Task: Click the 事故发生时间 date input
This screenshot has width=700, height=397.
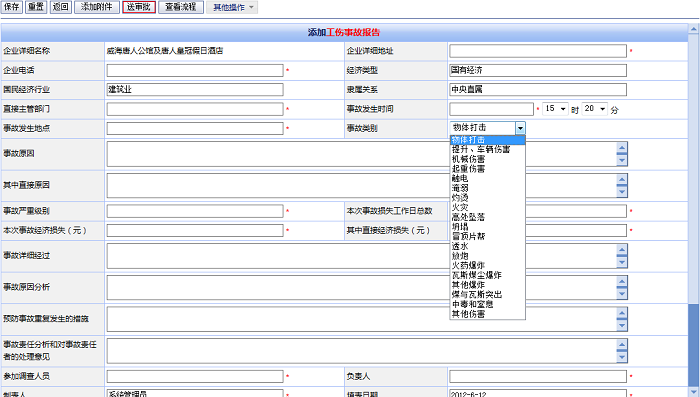Action: [491, 109]
